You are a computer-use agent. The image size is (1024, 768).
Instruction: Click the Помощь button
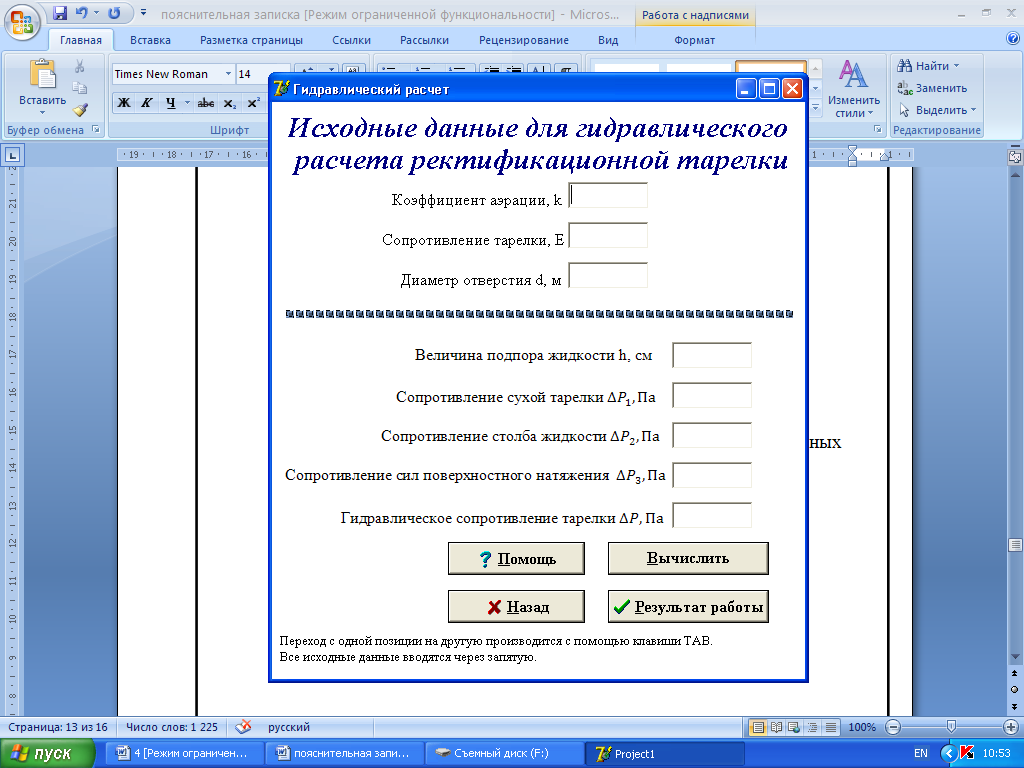tap(516, 558)
